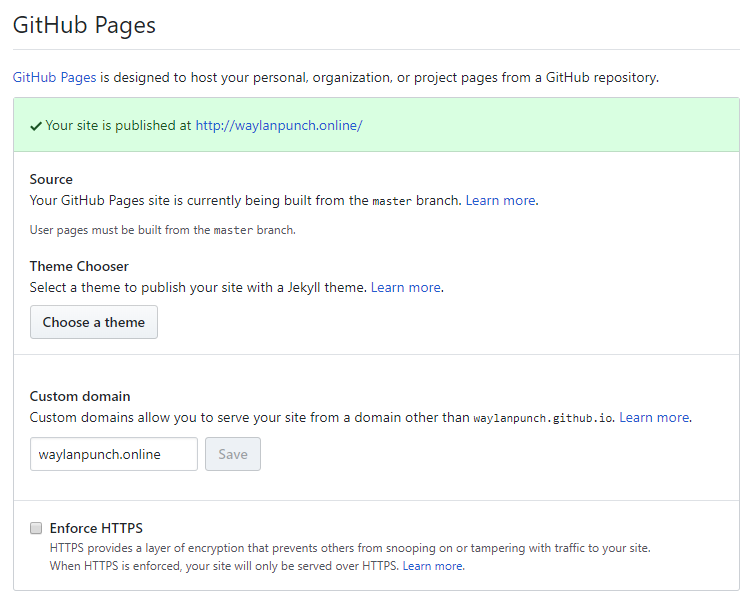The width and height of the screenshot is (753, 604).
Task: Click the waylanpunch.github.io domain text
Action: click(x=543, y=418)
